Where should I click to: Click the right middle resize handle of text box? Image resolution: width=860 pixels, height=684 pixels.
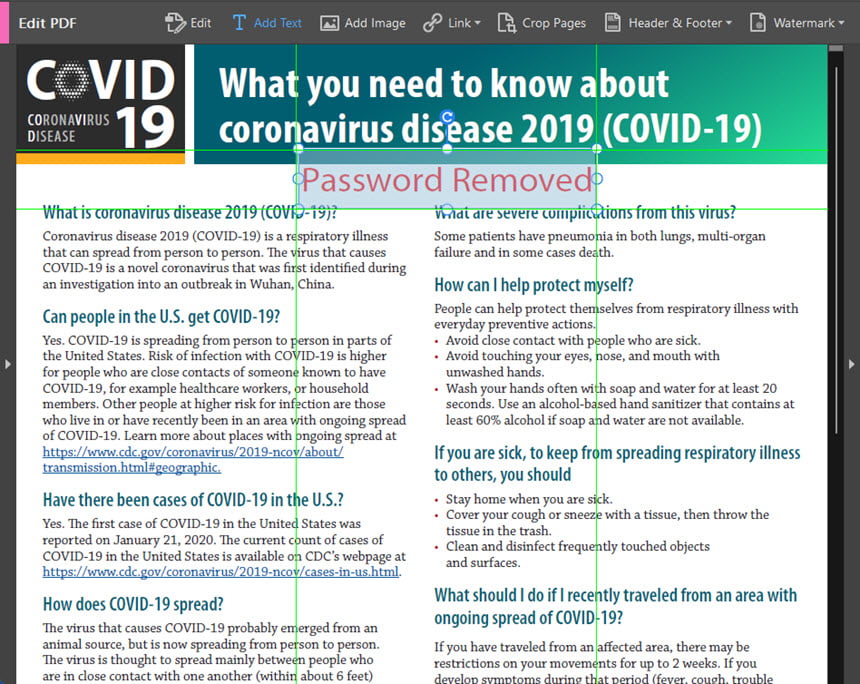[x=597, y=178]
